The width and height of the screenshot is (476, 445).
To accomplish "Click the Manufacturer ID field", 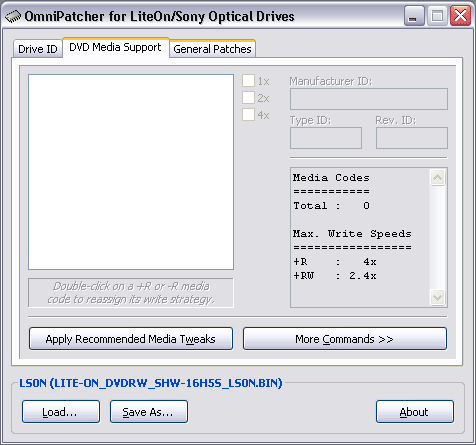I will point(369,99).
